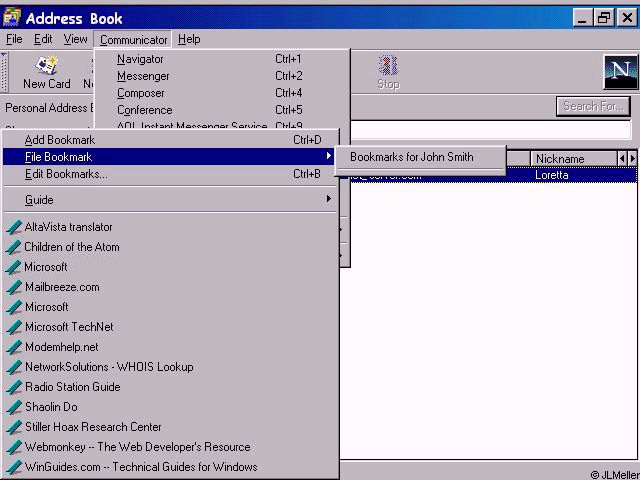Click the Address Book title bar icon
This screenshot has width=640, height=480.
11,17
